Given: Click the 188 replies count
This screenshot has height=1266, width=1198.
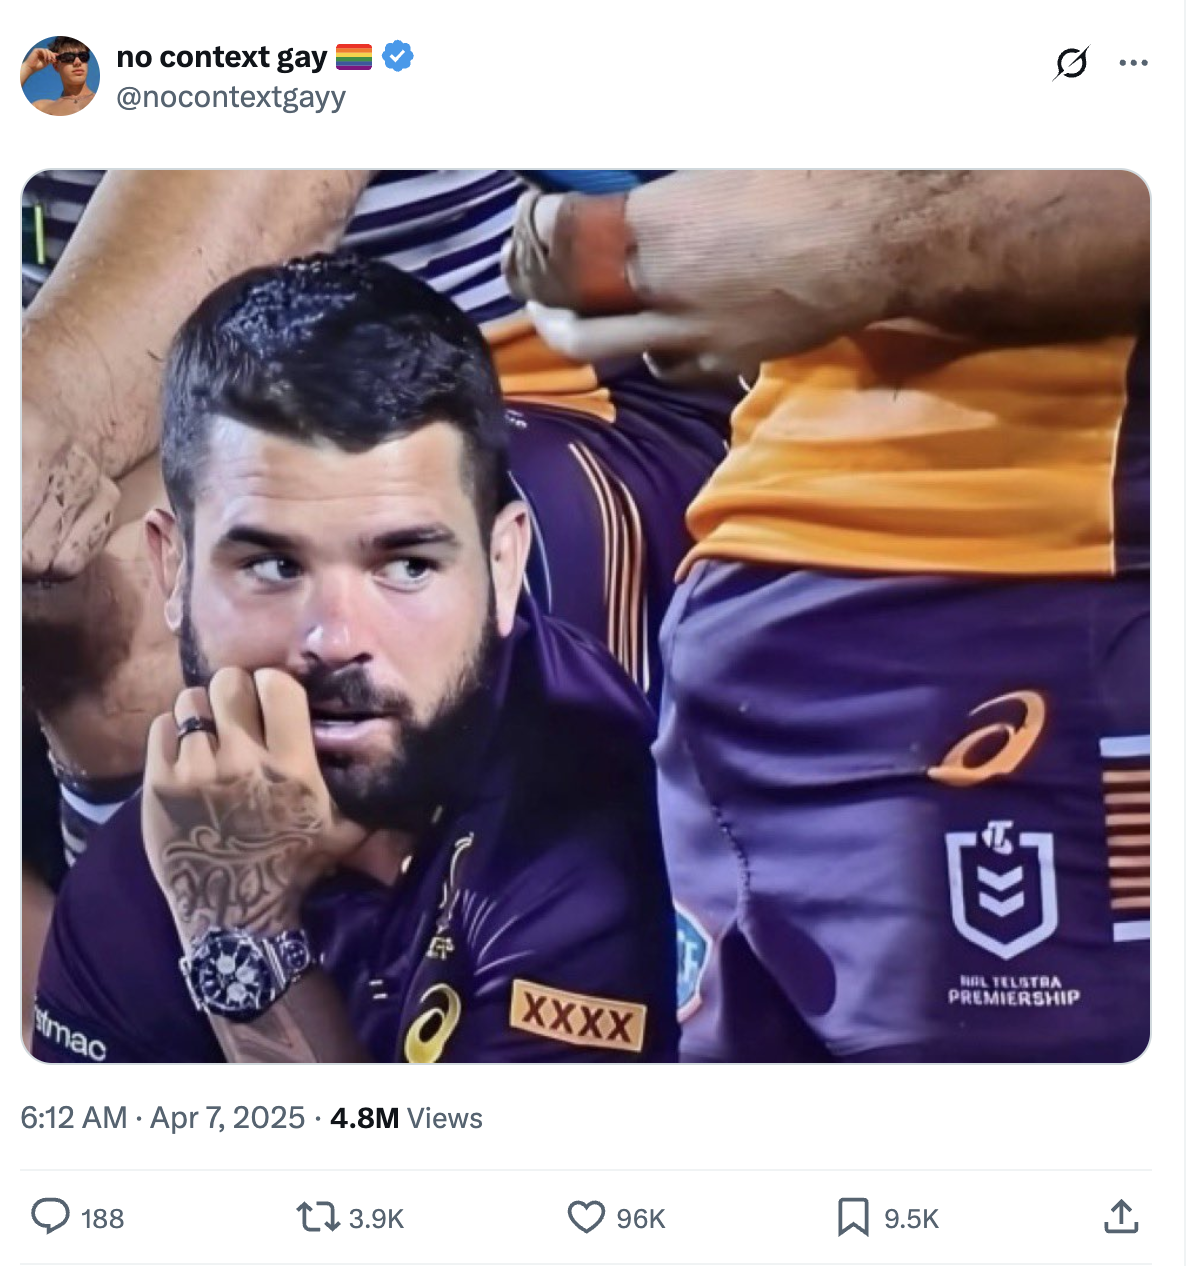Looking at the screenshot, I should point(103,1219).
